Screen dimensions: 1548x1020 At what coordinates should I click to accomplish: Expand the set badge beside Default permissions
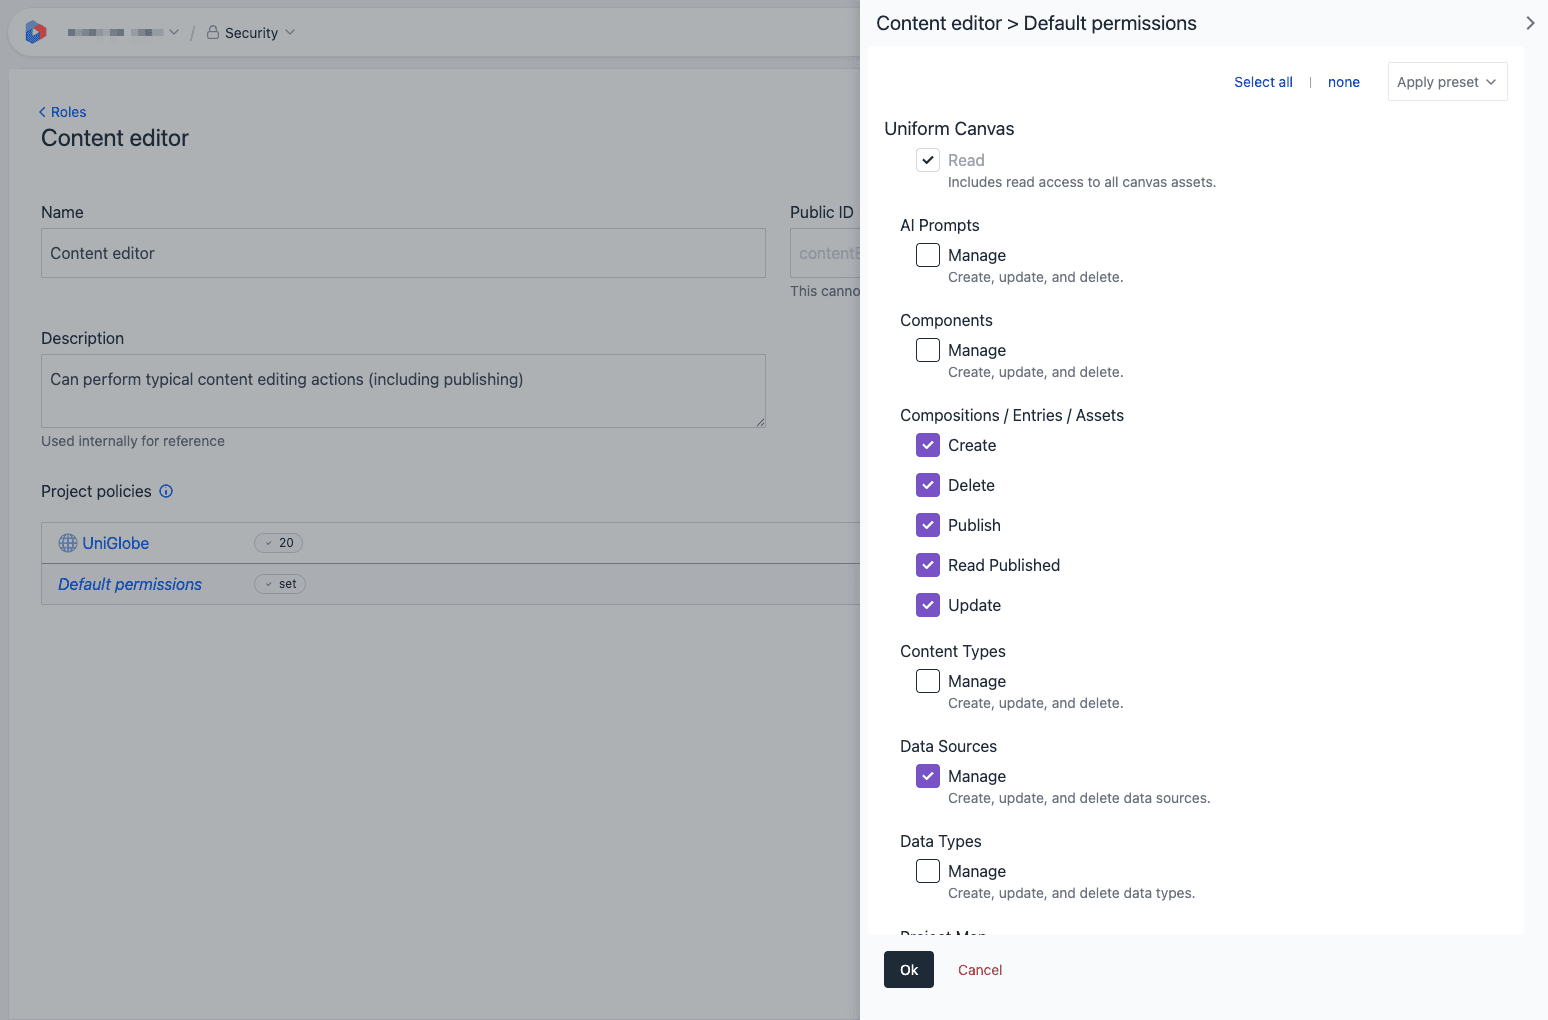point(279,583)
